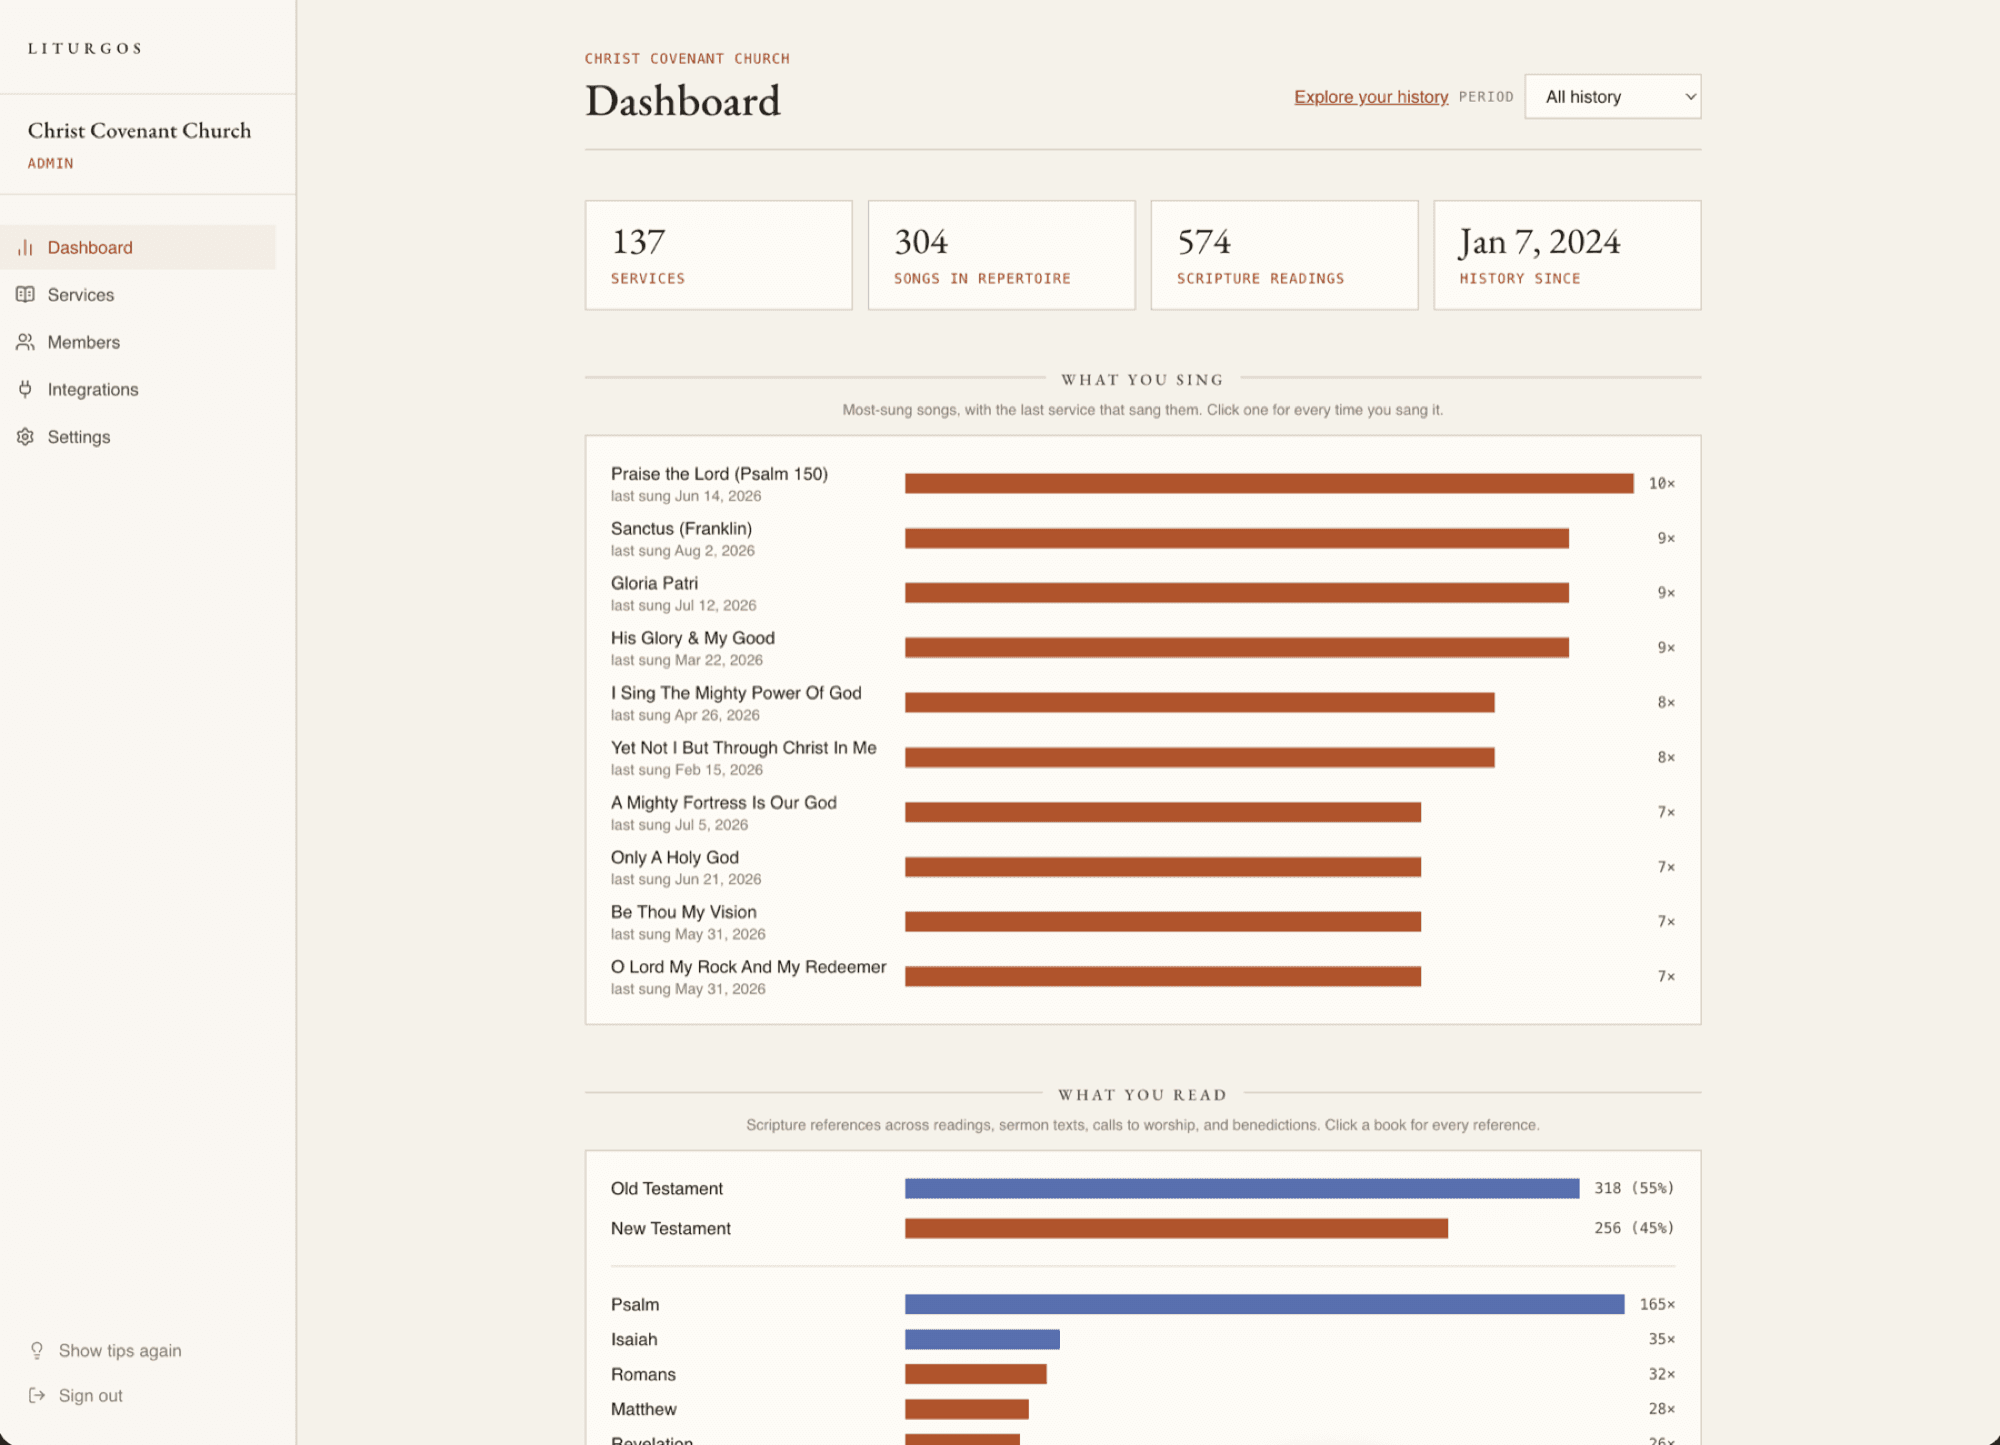The height and width of the screenshot is (1445, 2000).
Task: Click the Old Testament blue bar
Action: [1242, 1188]
